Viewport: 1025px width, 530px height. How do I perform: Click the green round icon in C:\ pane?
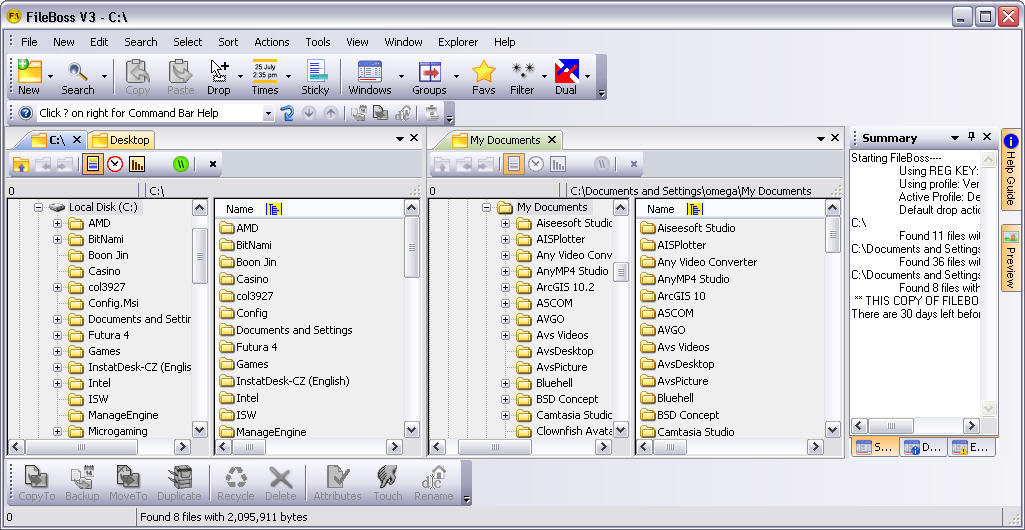tap(181, 164)
